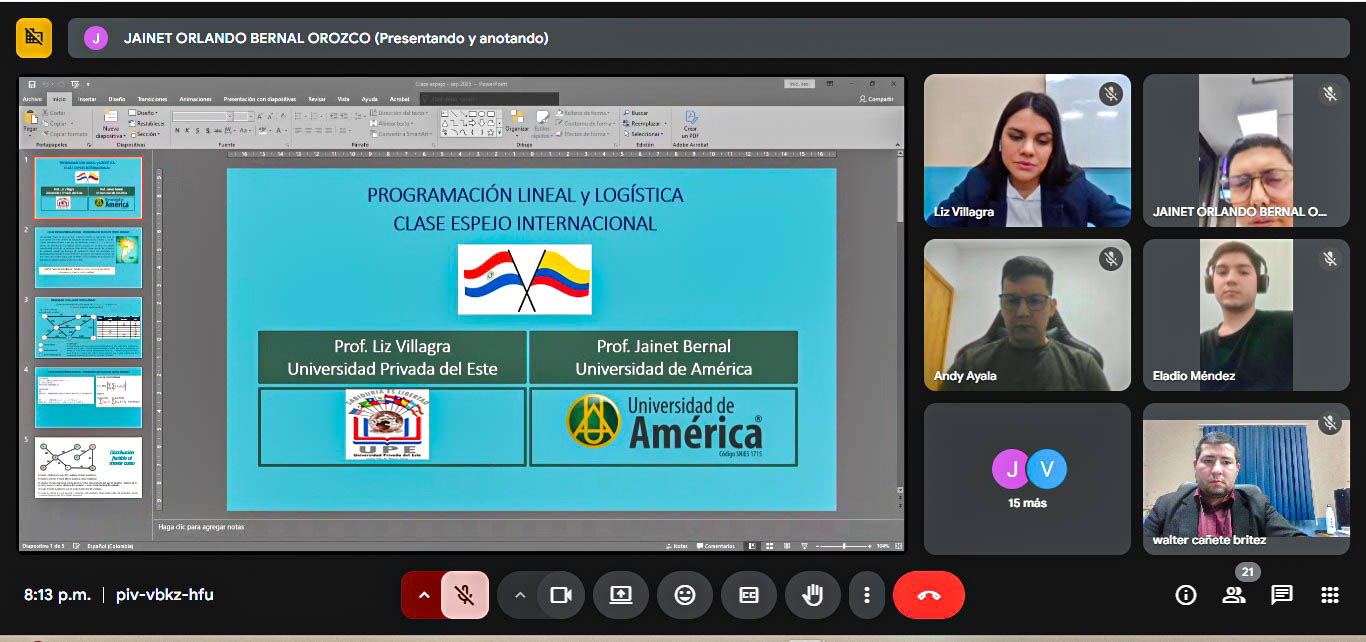This screenshot has height=642, width=1366.
Task: Start presenting your screen
Action: coord(620,595)
